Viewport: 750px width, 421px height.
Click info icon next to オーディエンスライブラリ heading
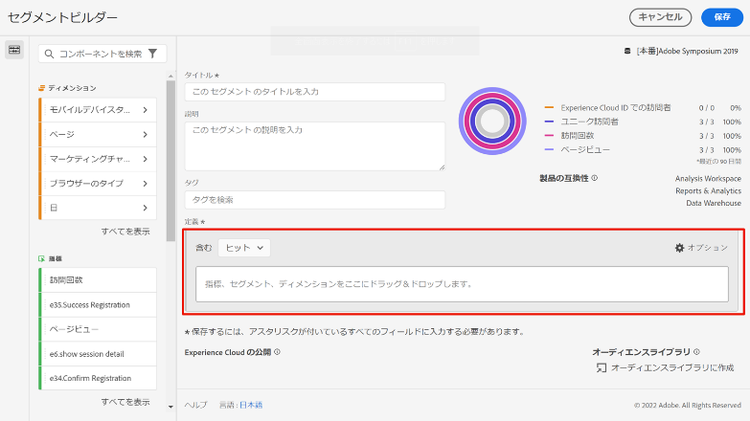pos(696,352)
